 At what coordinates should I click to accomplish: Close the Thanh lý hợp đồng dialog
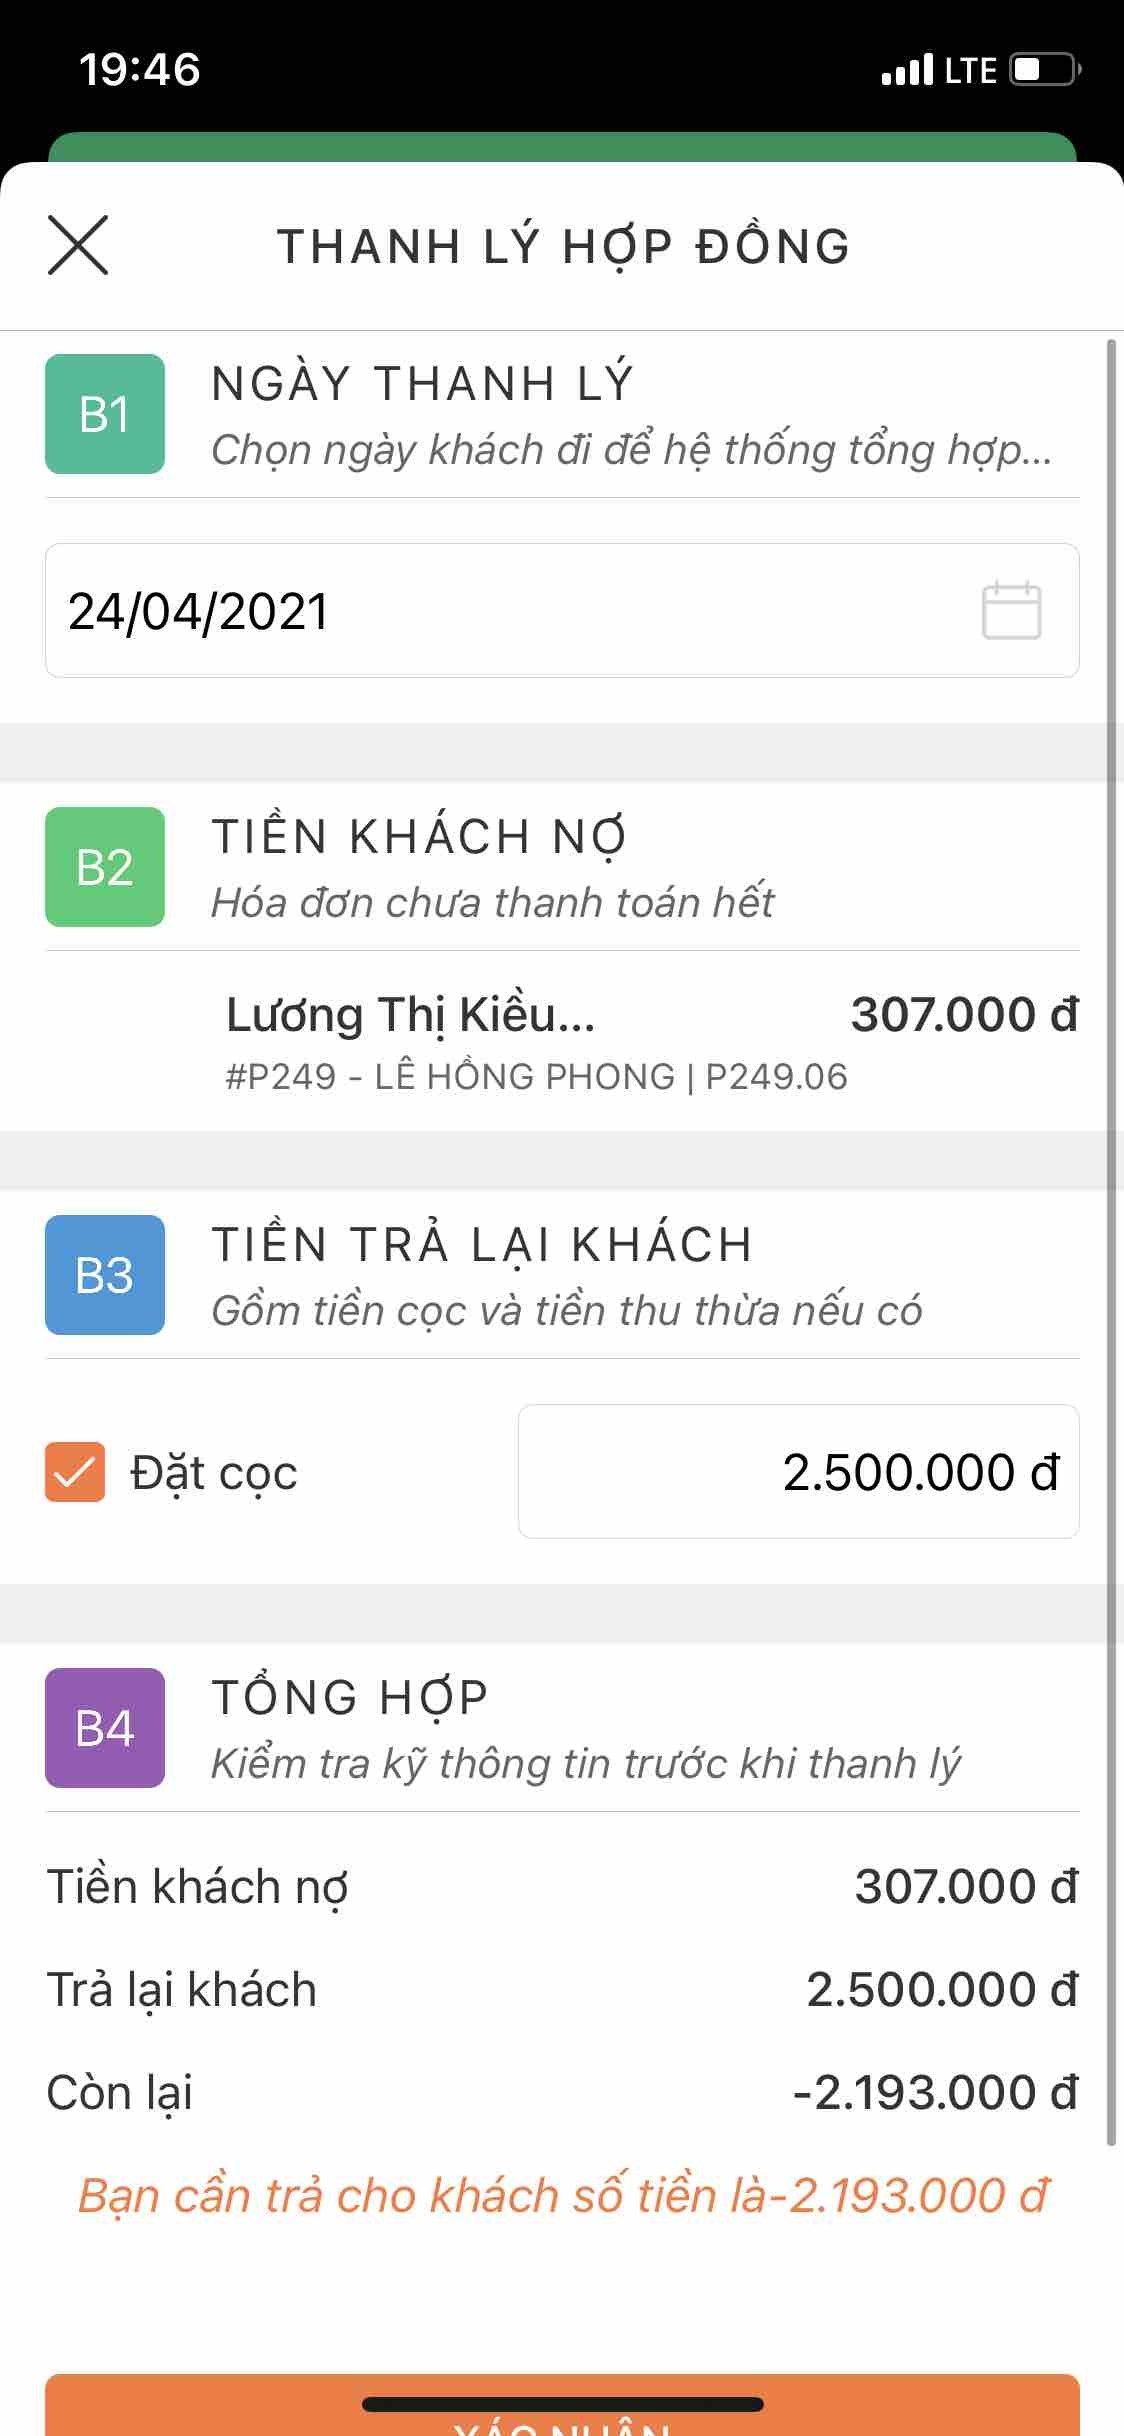(78, 245)
